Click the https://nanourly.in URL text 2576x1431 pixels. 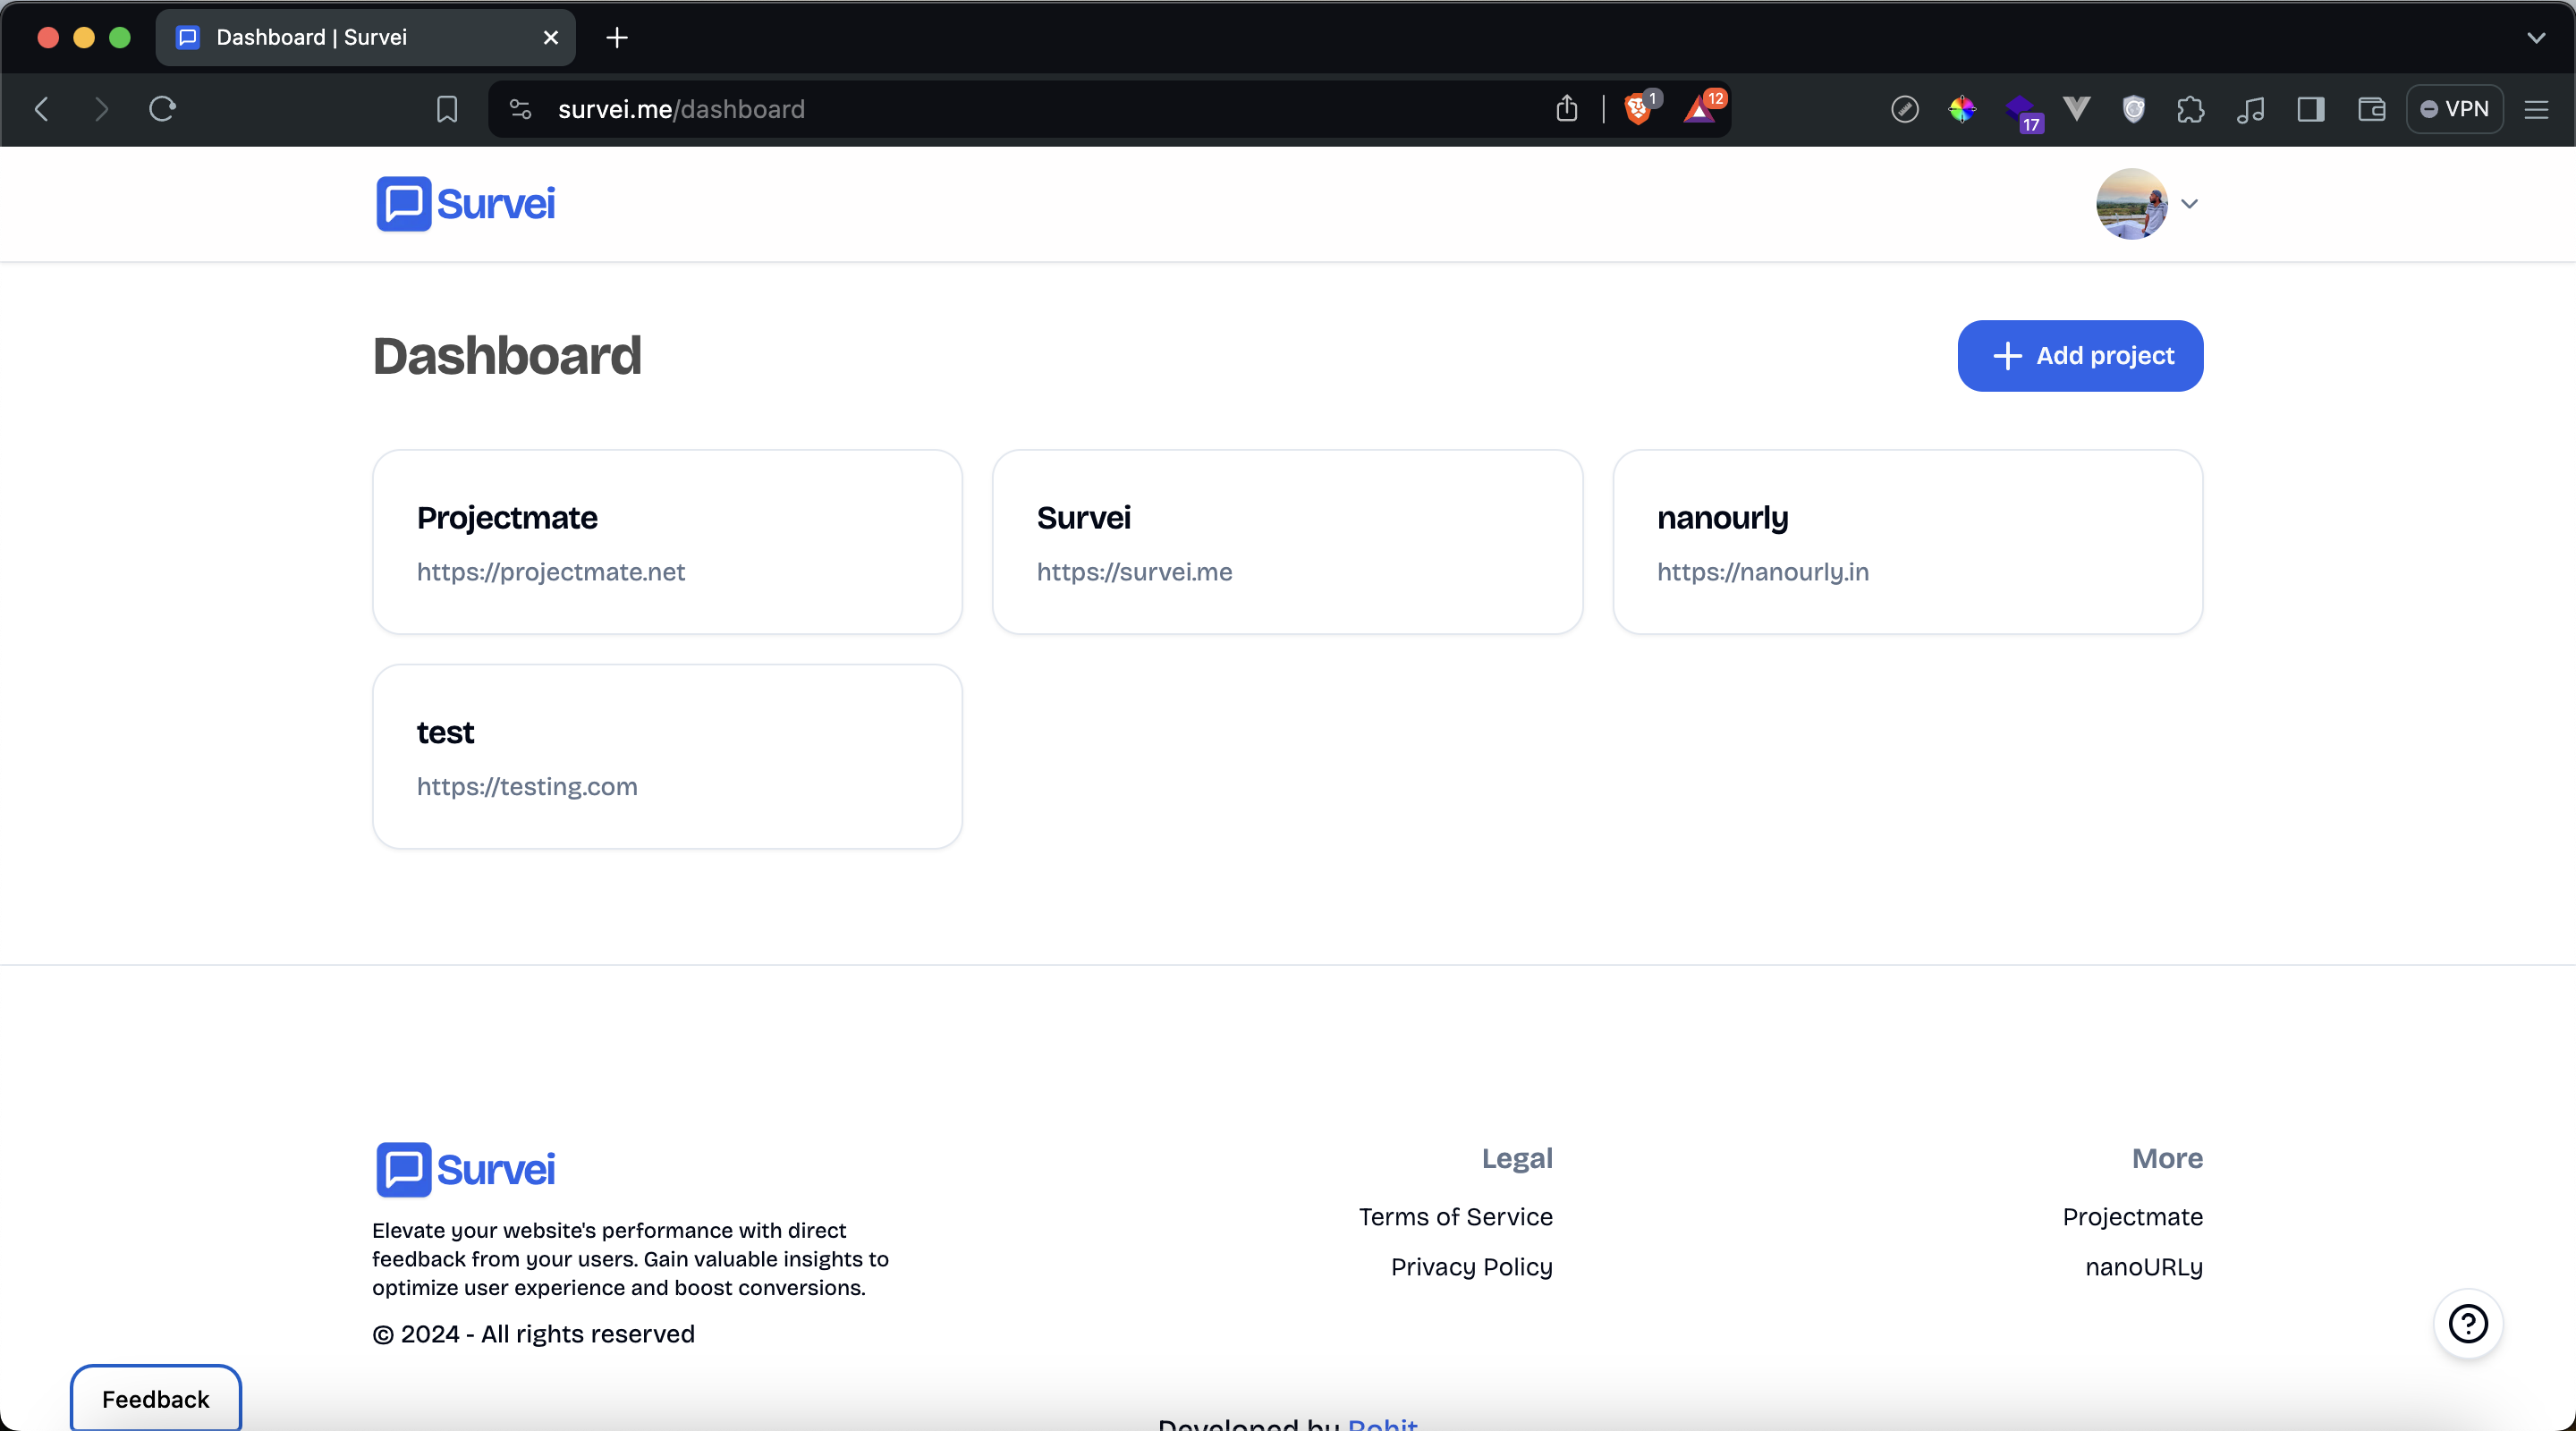point(1763,572)
